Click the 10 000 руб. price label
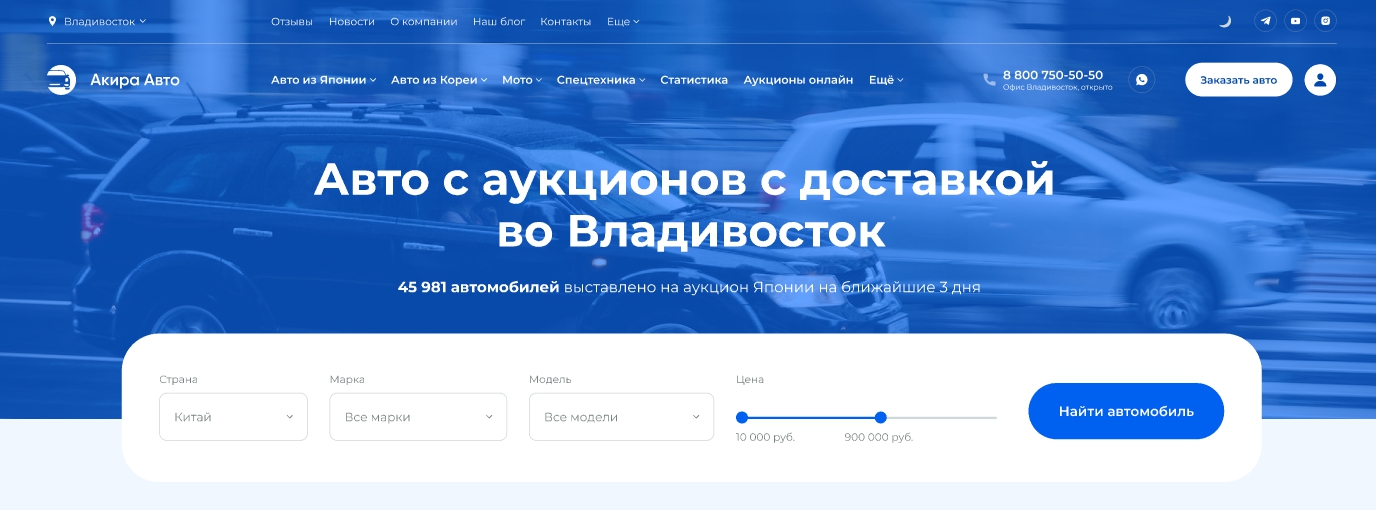The height and width of the screenshot is (510, 1376). point(765,437)
